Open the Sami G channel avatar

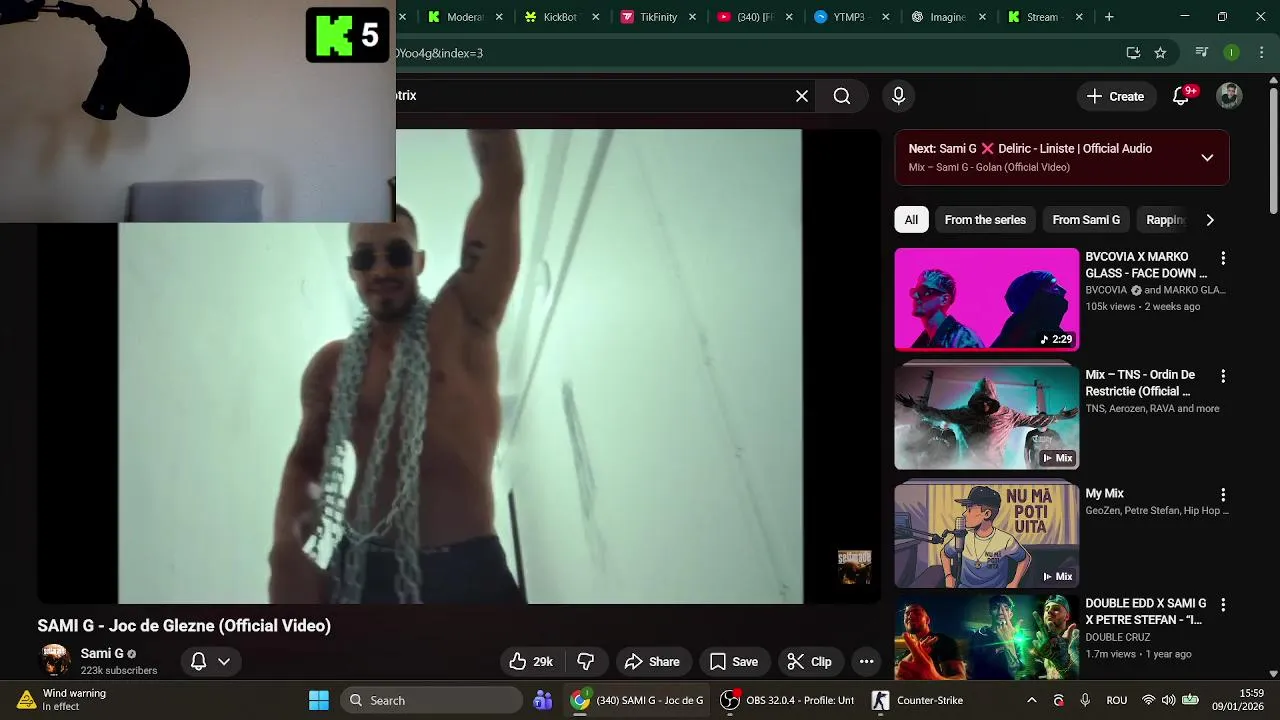coord(56,661)
